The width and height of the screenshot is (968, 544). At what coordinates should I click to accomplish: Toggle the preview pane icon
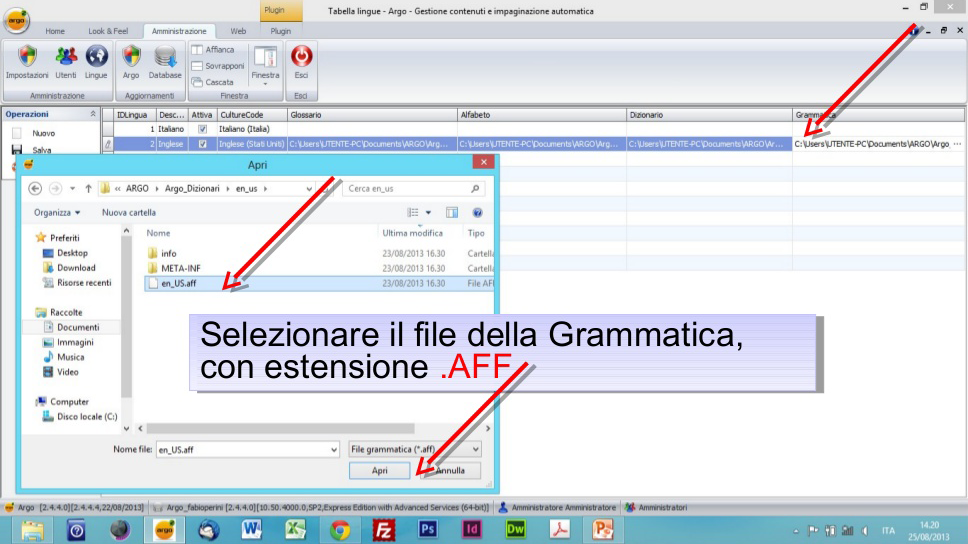click(x=452, y=212)
